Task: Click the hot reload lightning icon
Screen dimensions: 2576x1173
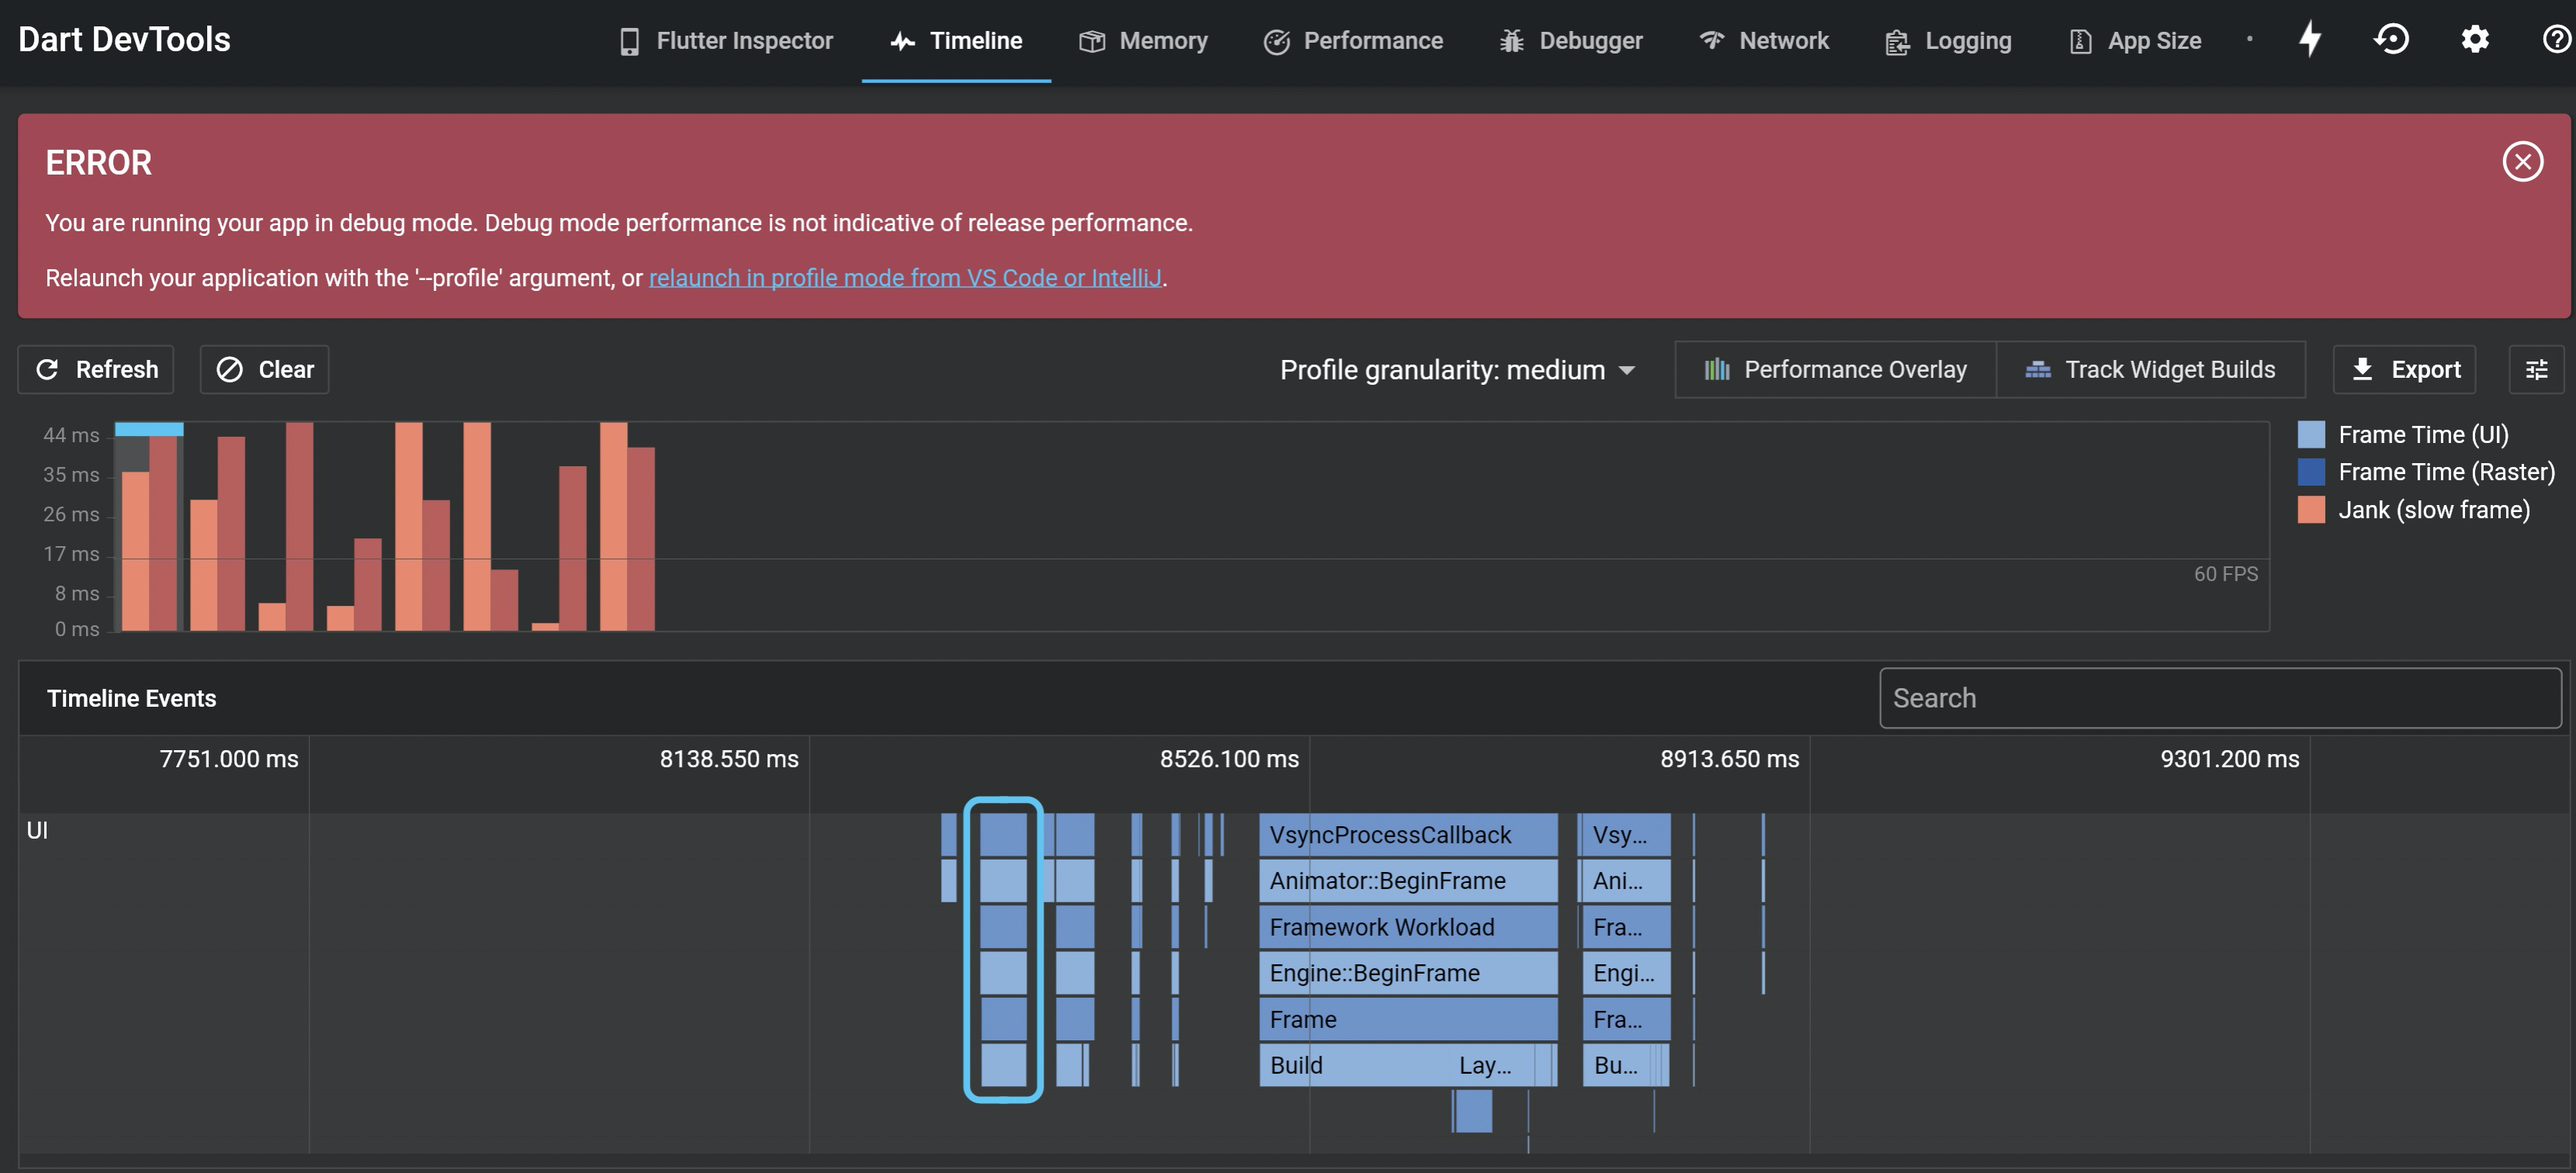Action: (2310, 39)
